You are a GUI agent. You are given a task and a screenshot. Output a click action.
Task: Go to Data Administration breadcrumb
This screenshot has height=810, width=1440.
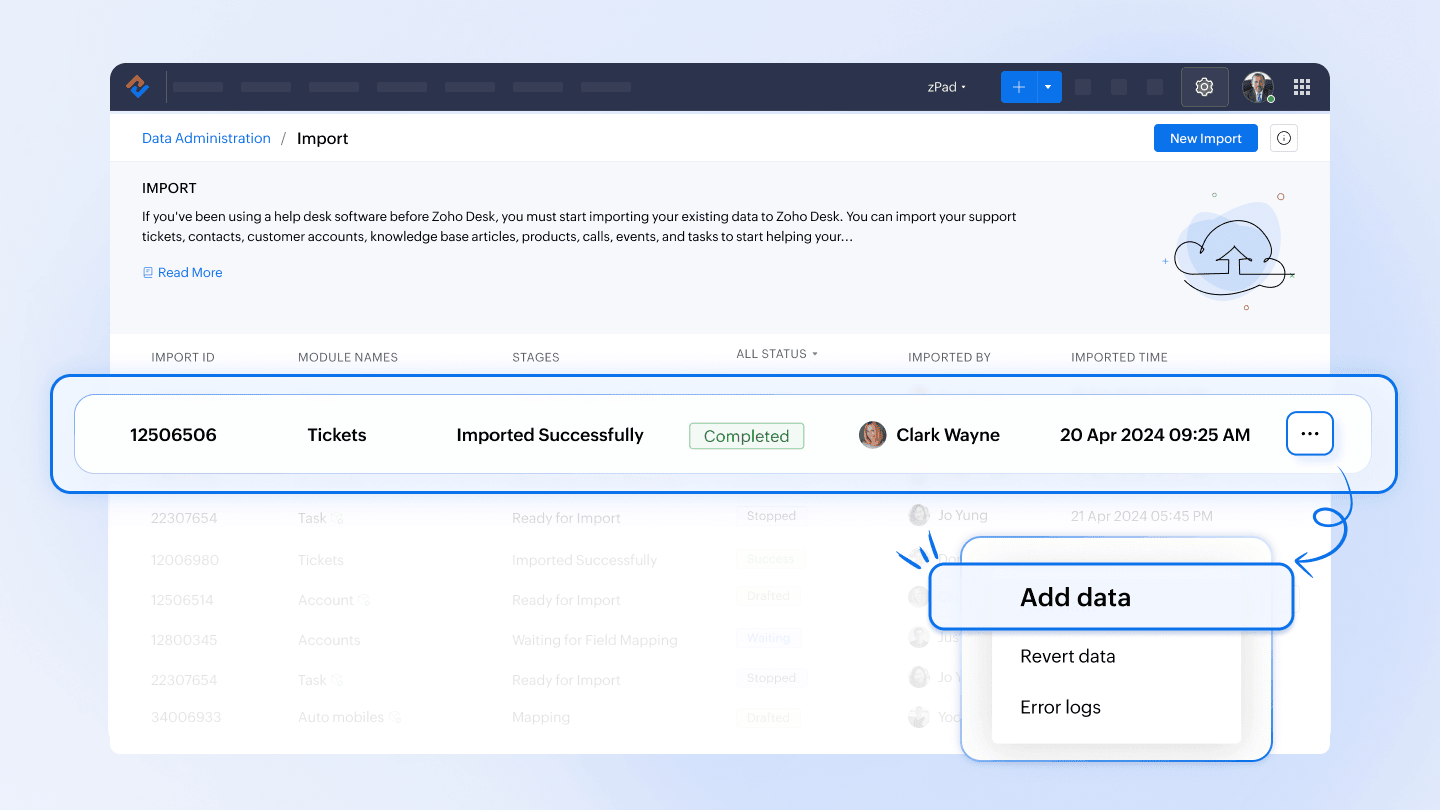click(x=206, y=138)
